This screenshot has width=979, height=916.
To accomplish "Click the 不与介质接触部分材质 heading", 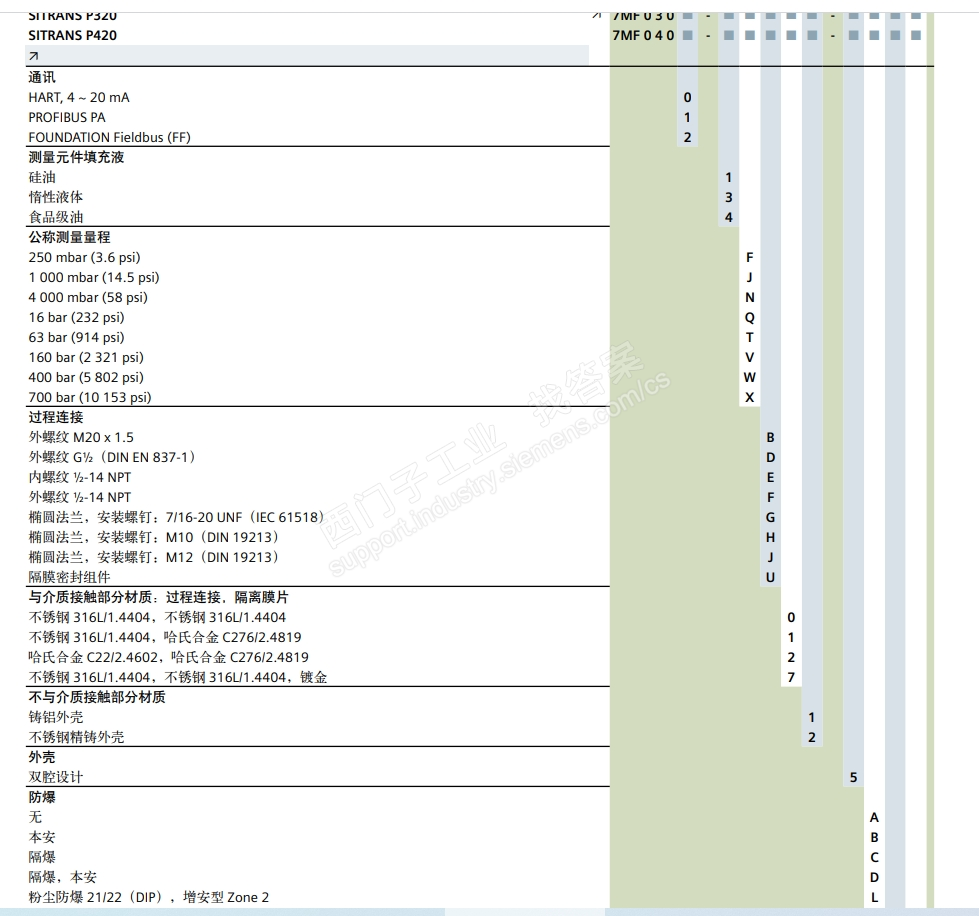I will tap(97, 697).
